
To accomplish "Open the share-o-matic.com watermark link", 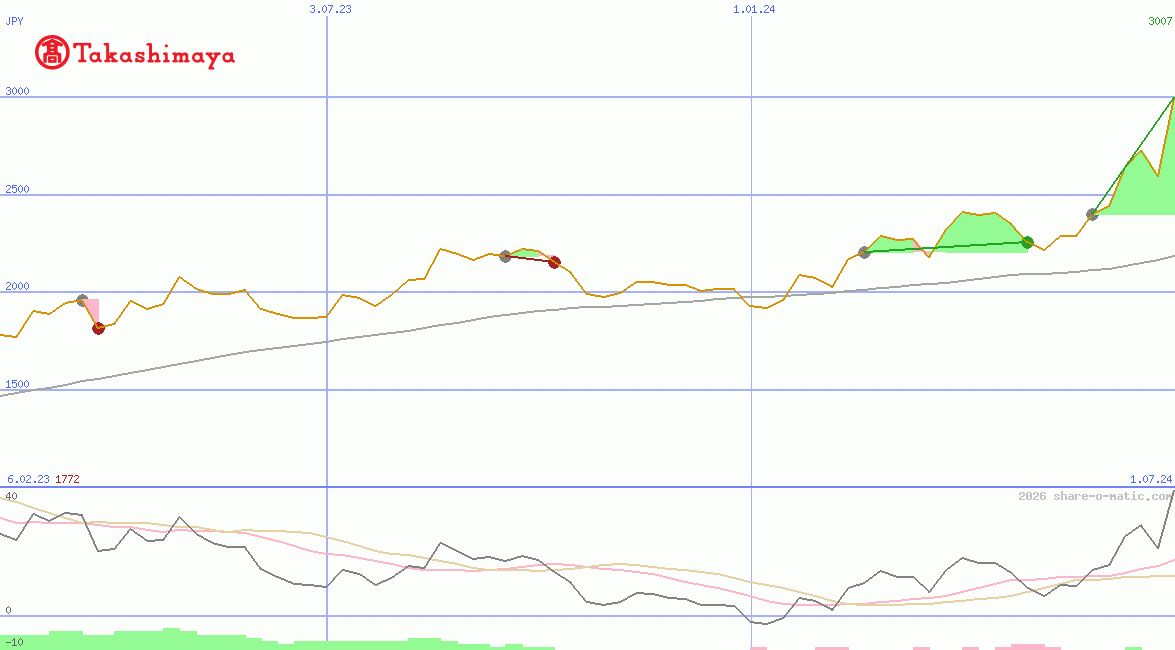I will [x=1095, y=496].
